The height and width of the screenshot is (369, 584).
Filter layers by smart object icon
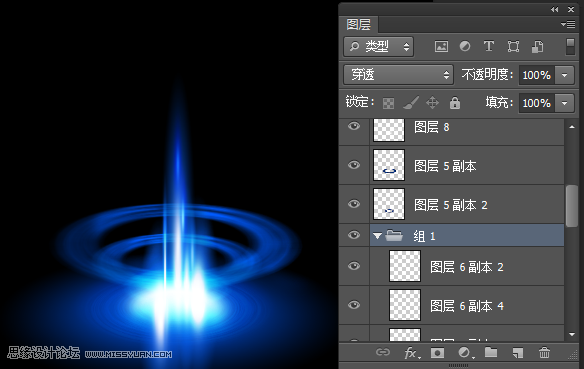(537, 47)
